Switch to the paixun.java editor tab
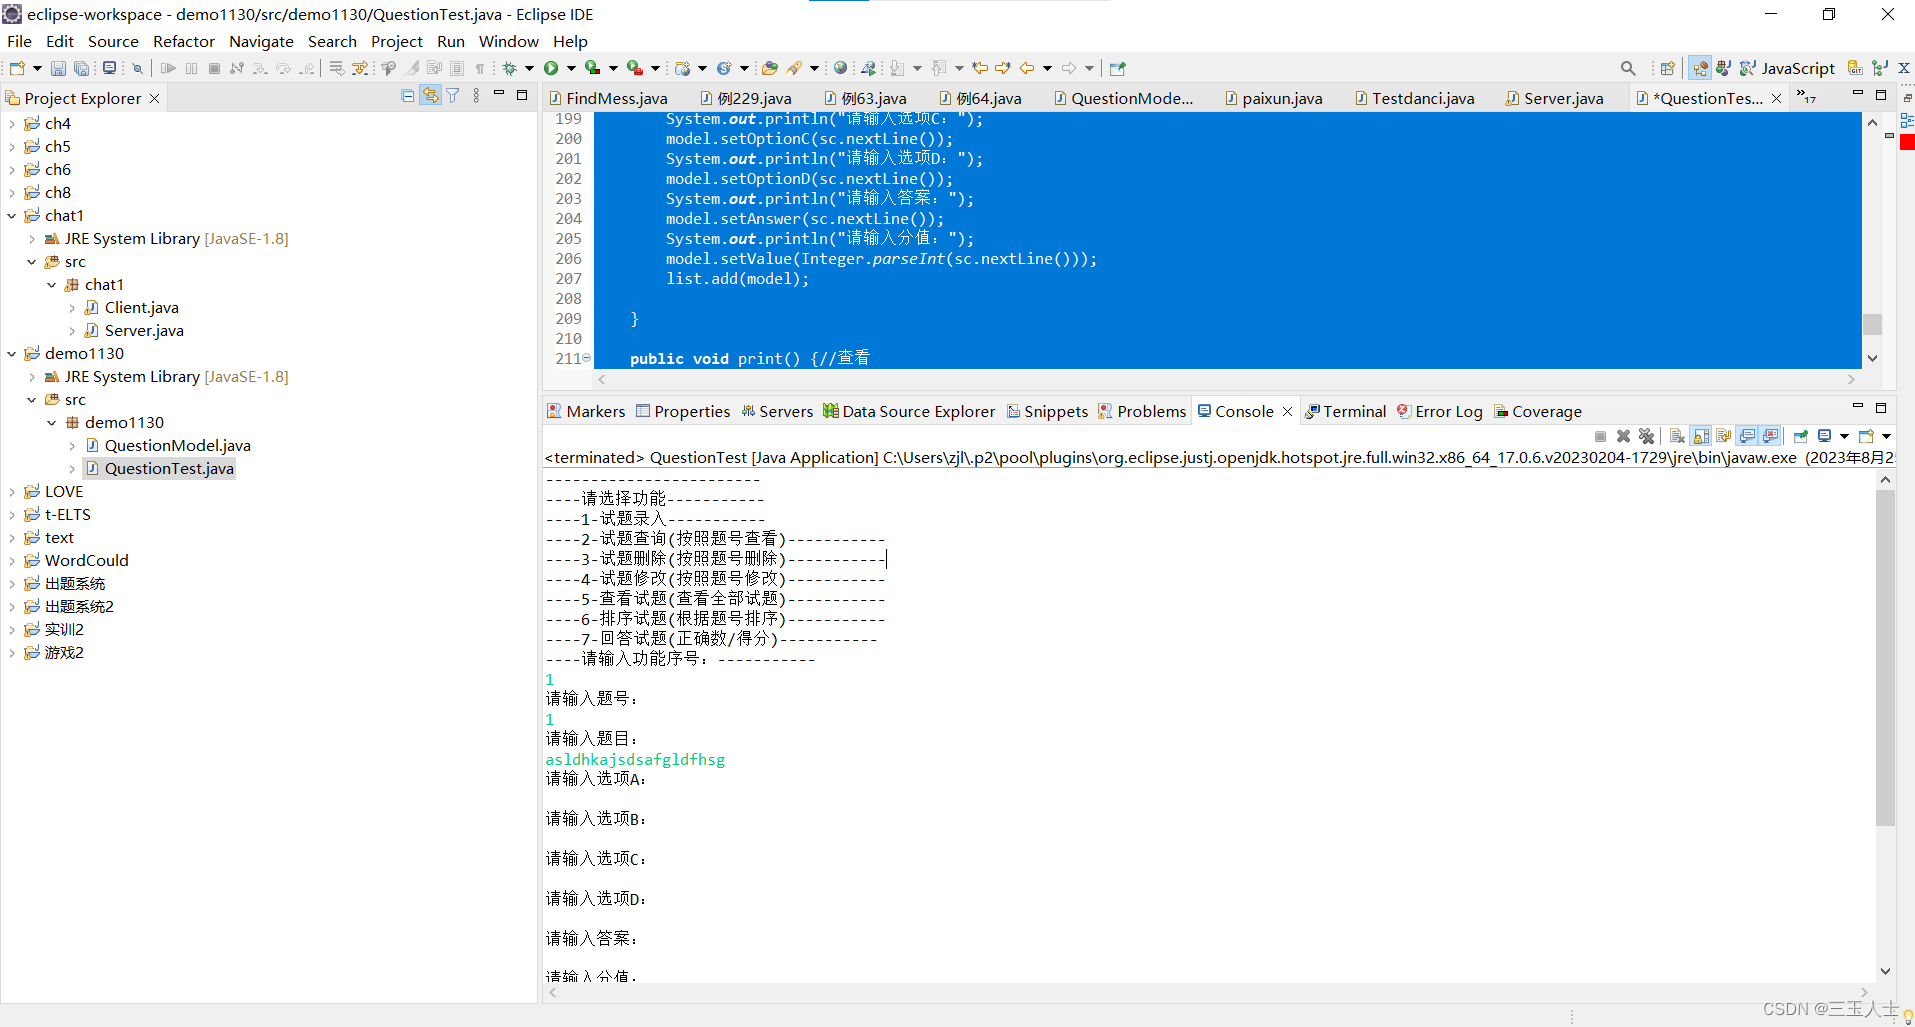1915x1027 pixels. click(1273, 98)
